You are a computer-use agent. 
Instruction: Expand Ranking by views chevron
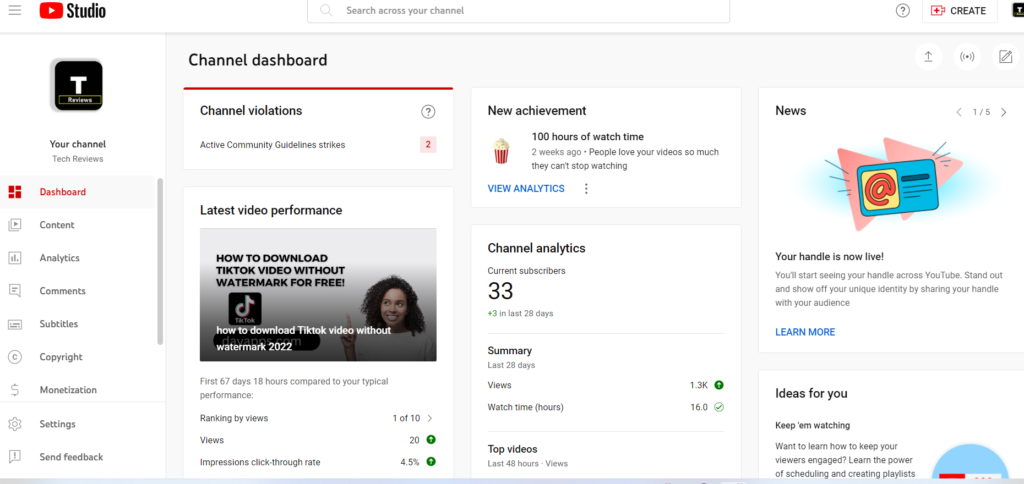429,418
